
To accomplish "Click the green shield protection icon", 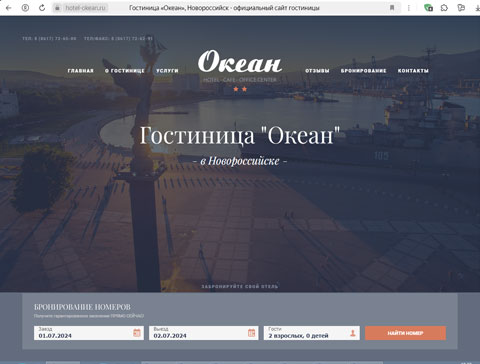I will [x=428, y=8].
